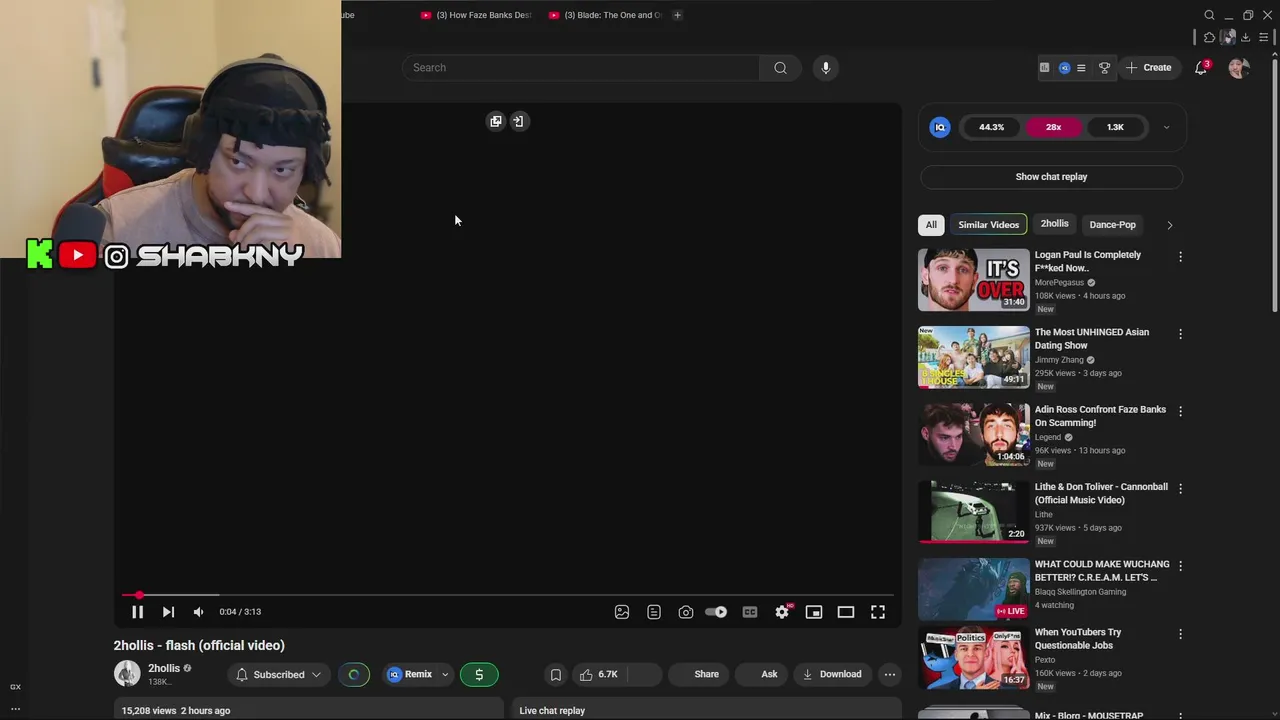The image size is (1280, 720).
Task: Toggle closed captions CC
Action: [750, 612]
